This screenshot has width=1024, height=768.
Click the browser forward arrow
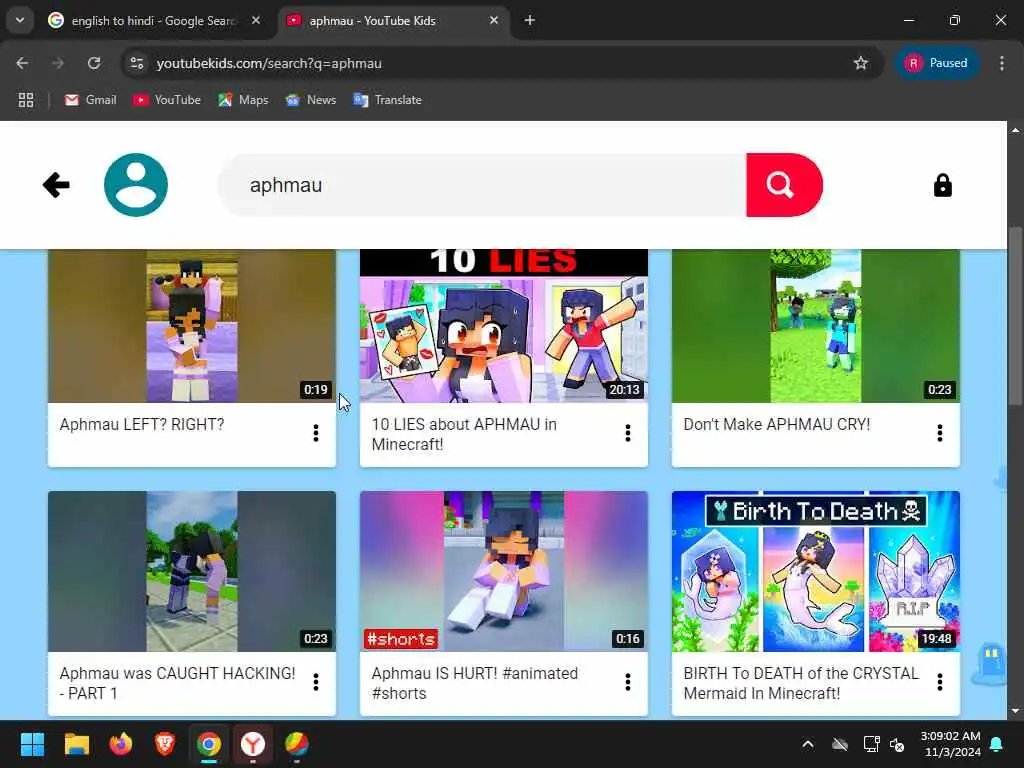point(58,63)
